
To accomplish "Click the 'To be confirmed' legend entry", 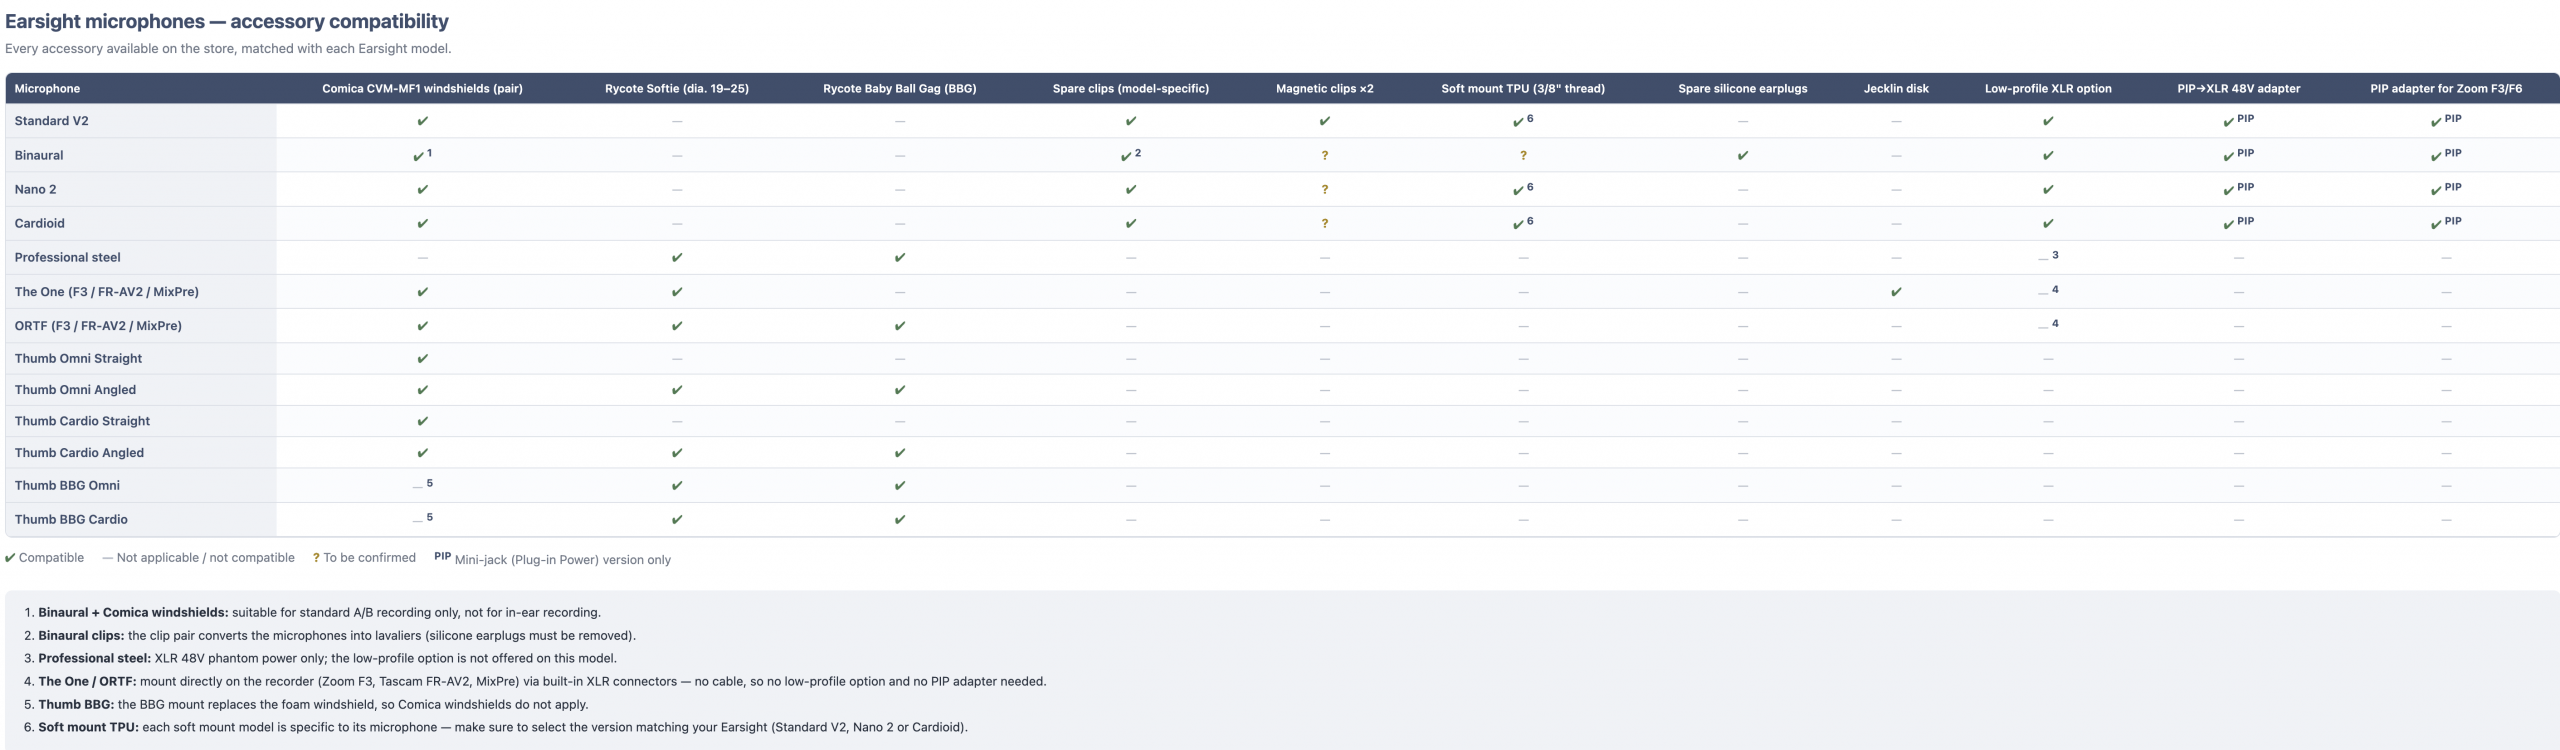I will (x=364, y=557).
